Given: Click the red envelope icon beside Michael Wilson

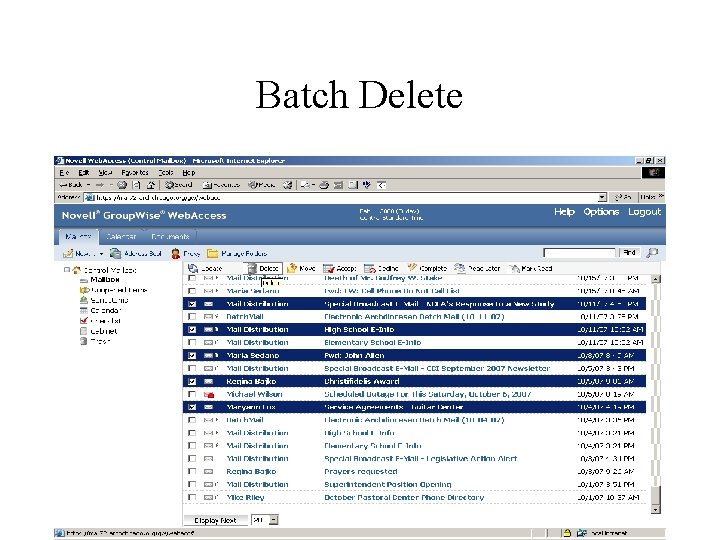Looking at the screenshot, I should click(209, 394).
